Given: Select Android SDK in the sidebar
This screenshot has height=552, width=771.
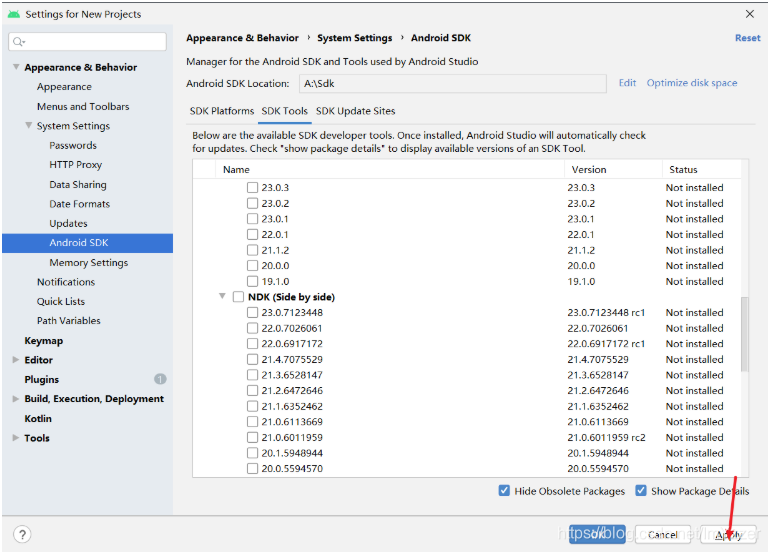Looking at the screenshot, I should [88, 243].
